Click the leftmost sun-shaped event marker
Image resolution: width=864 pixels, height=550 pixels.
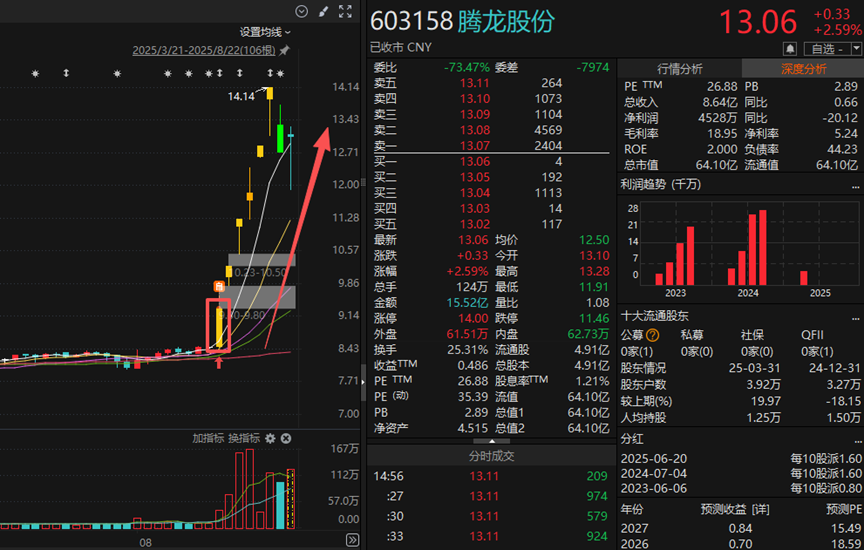(x=35, y=73)
